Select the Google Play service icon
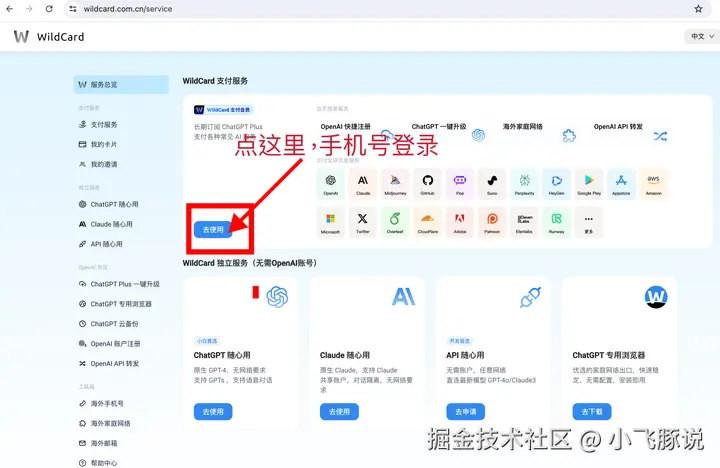The image size is (720, 468). [x=589, y=184]
